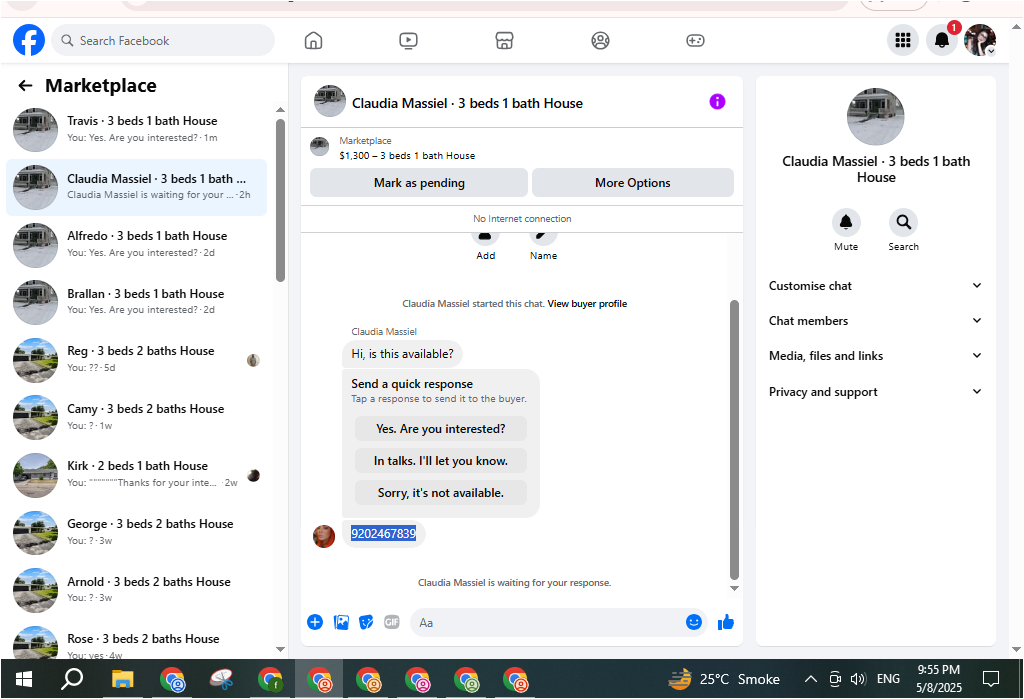Click the chat messages scrollbar

click(x=734, y=440)
